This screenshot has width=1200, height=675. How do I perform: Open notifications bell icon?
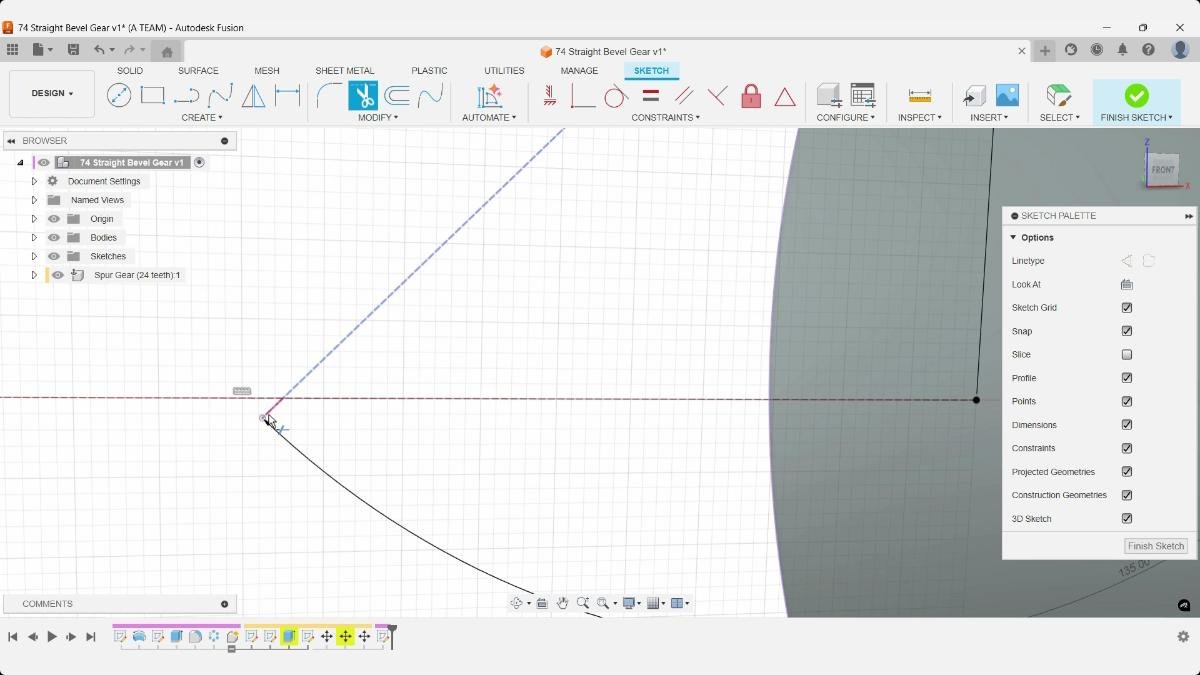(x=1122, y=50)
